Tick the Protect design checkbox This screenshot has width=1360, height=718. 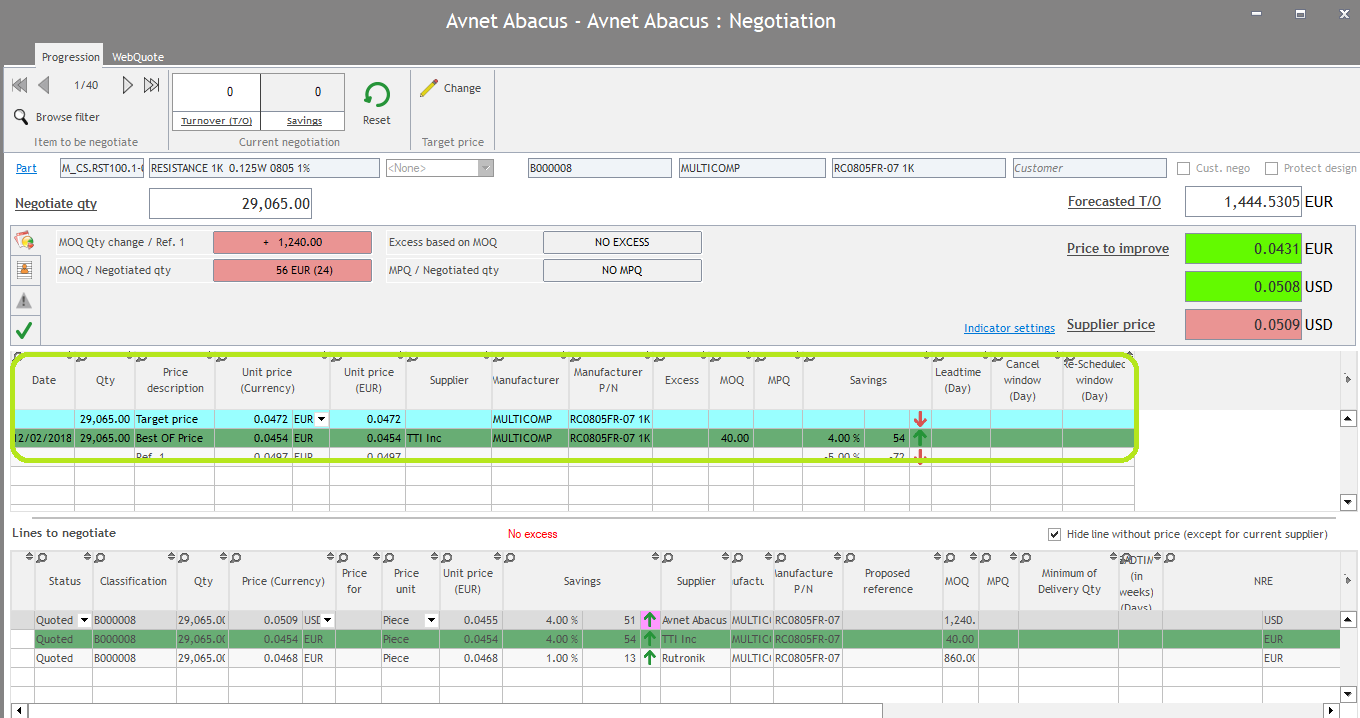coord(1272,168)
